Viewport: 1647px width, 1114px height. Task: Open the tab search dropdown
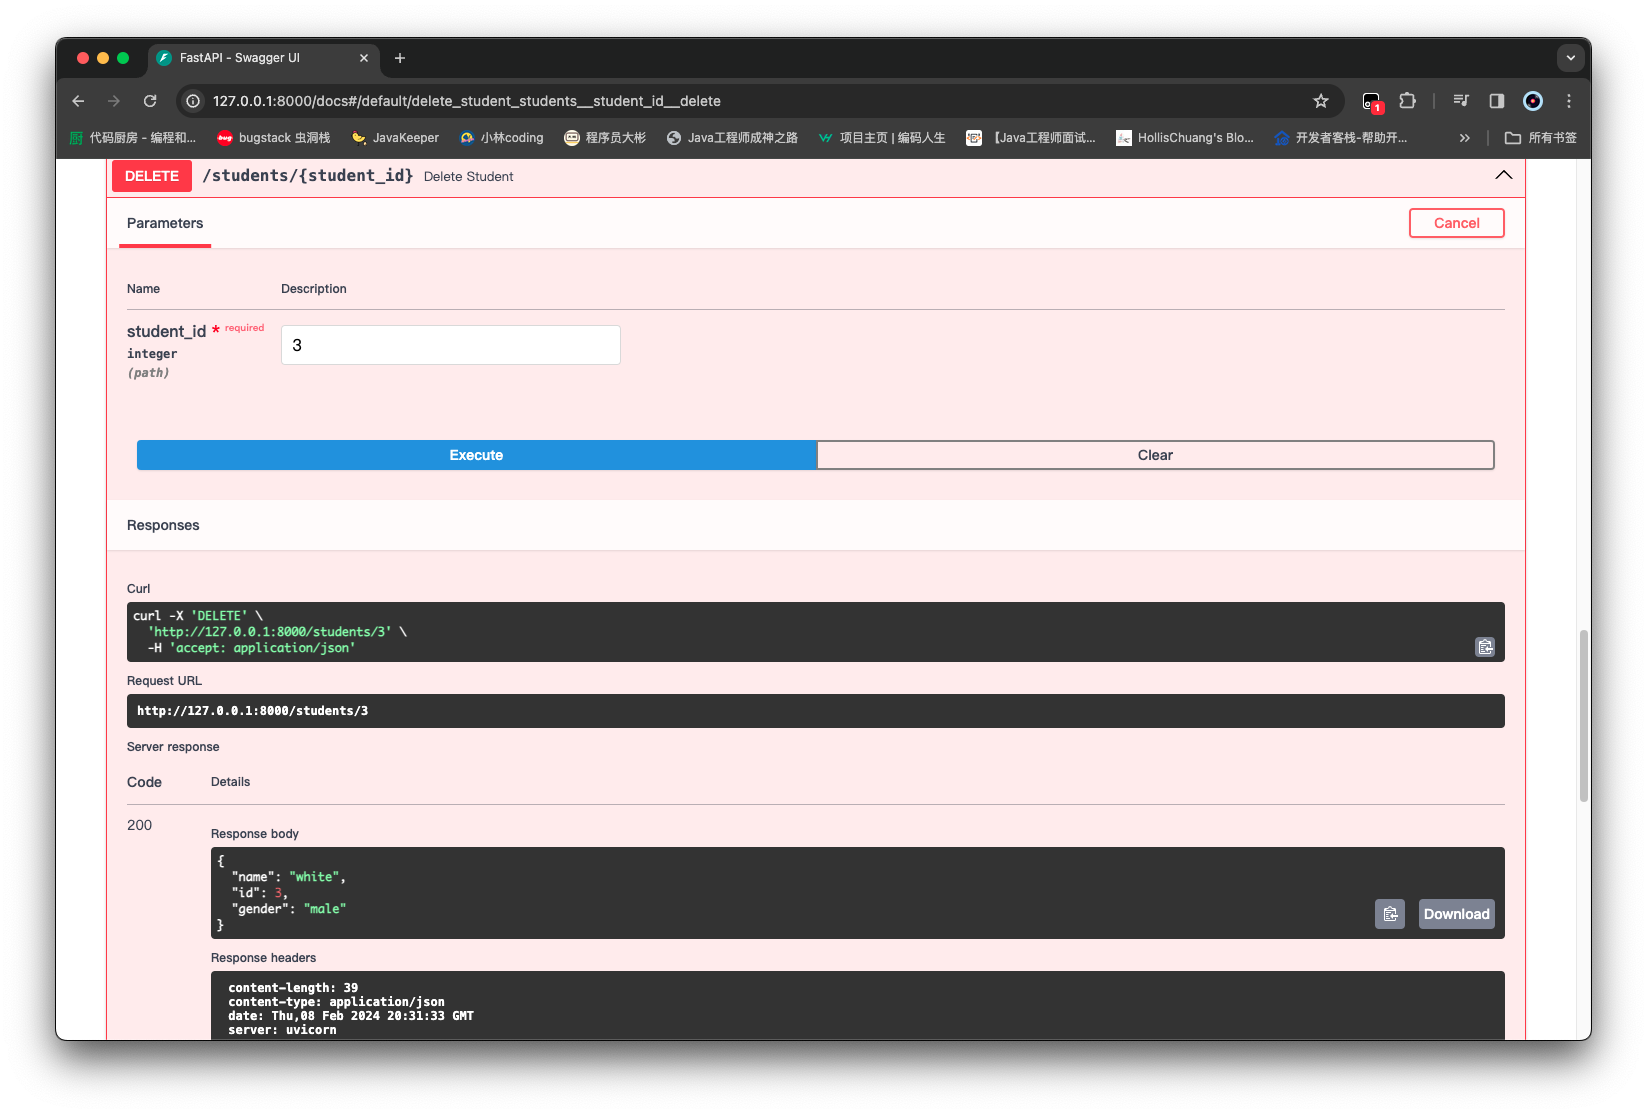pos(1570,58)
